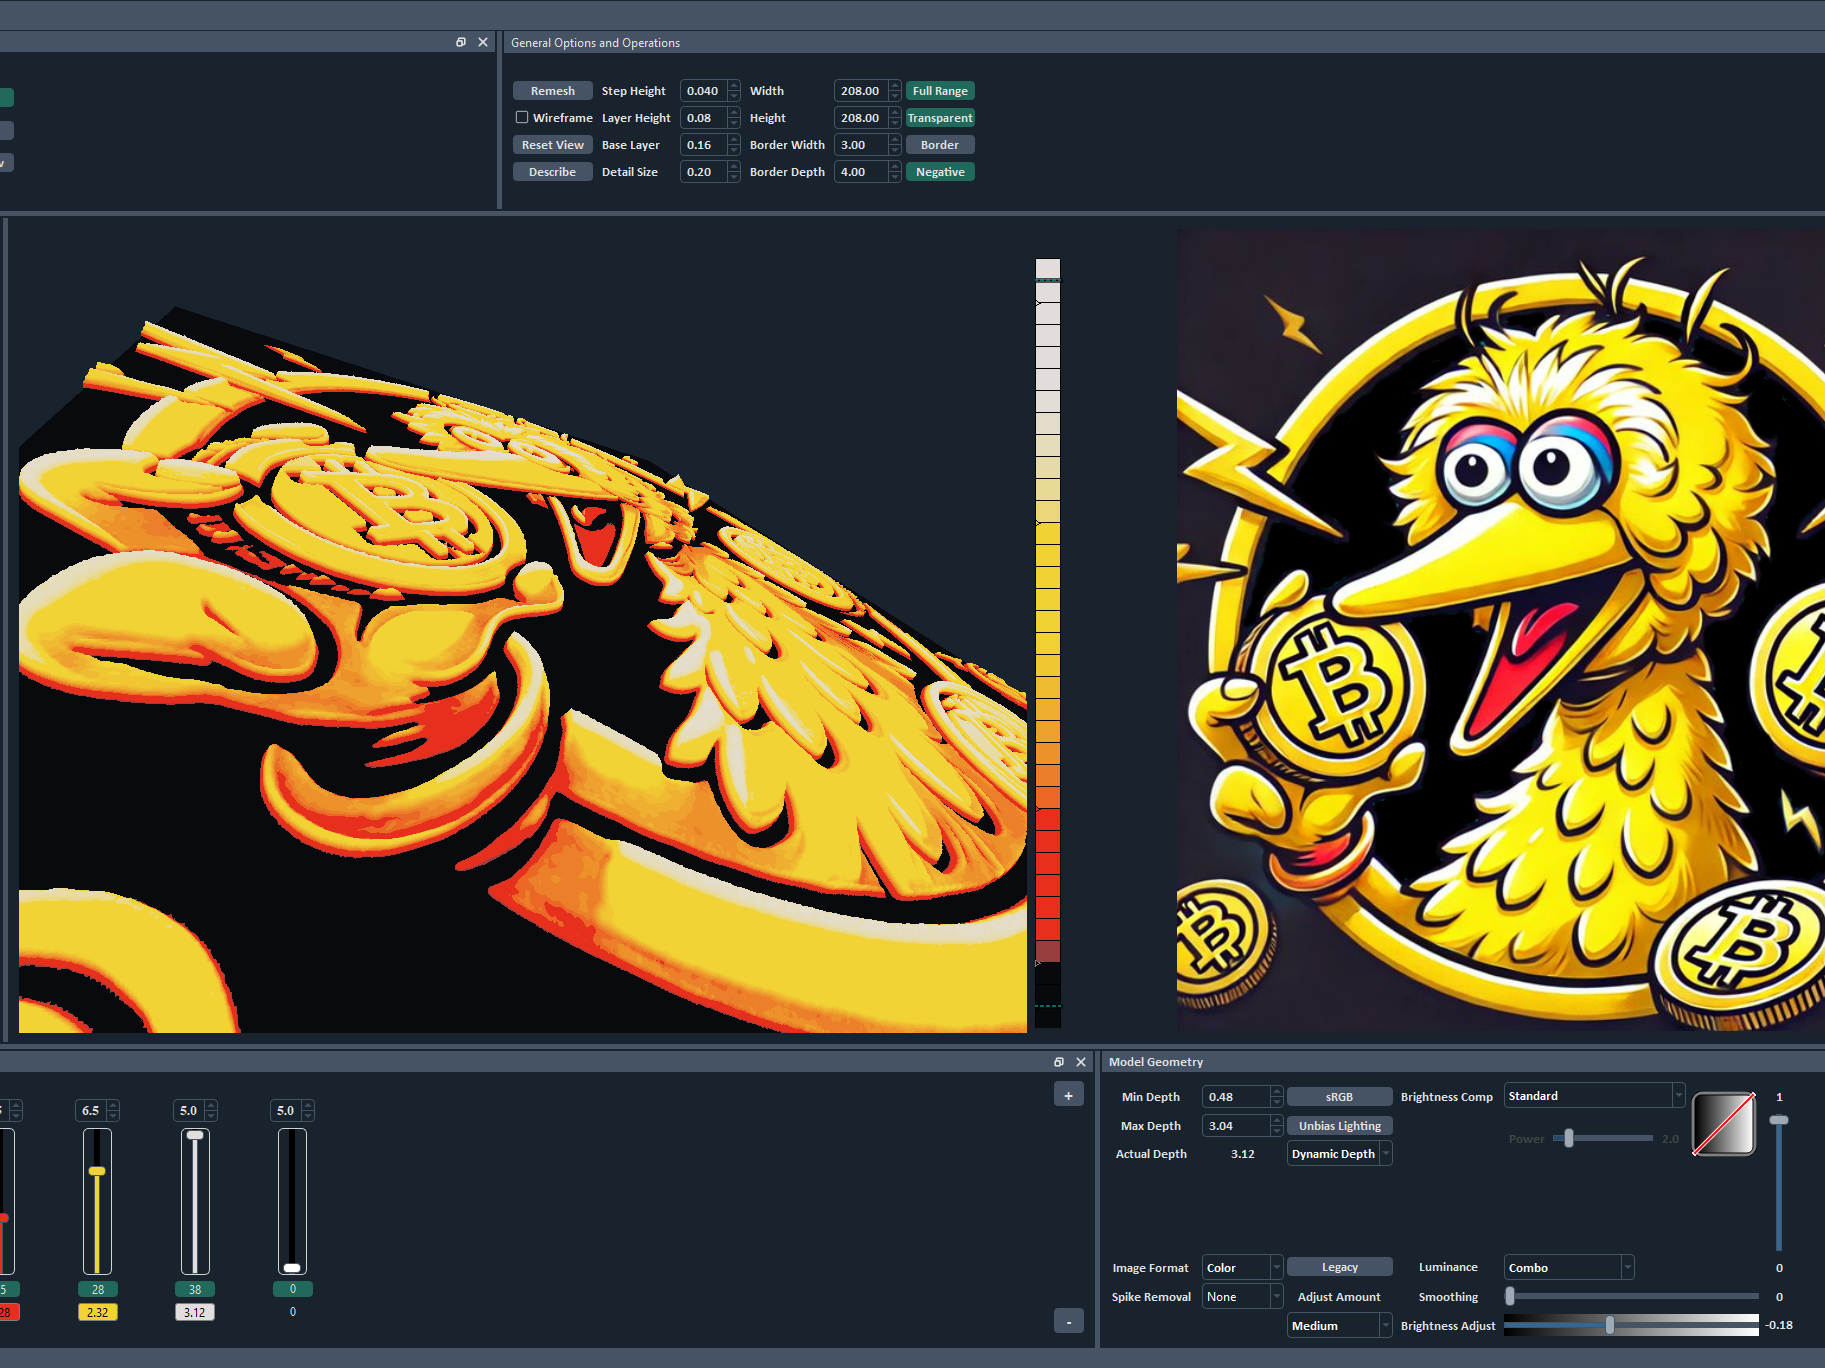The image size is (1825, 1368).
Task: Click the white filament slider handle
Action: 195,1136
